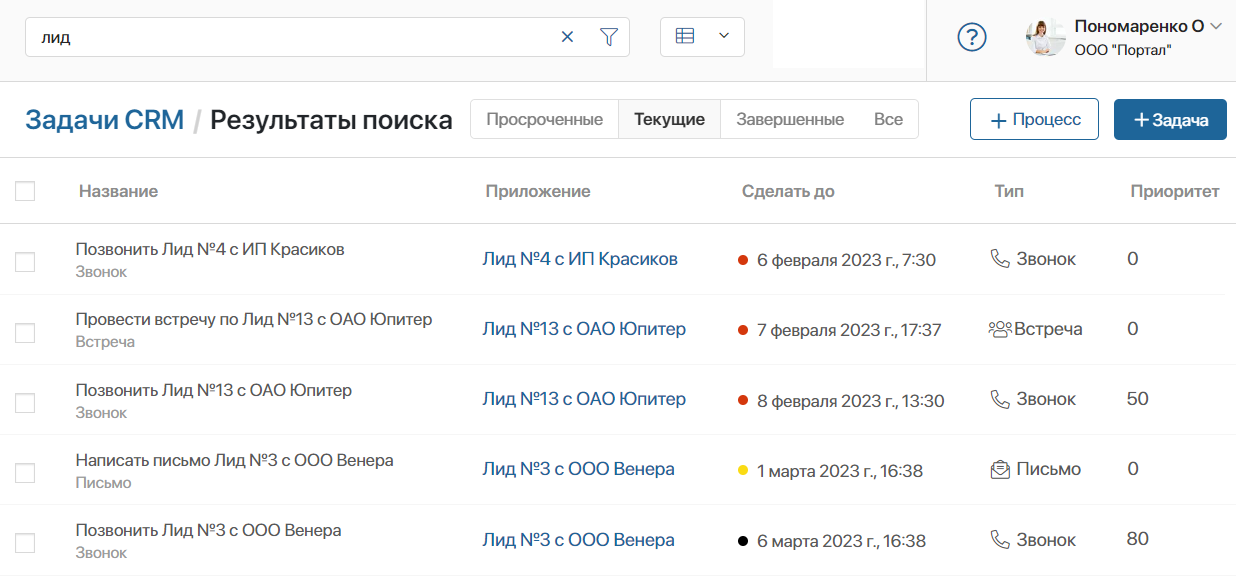Open Лид №13 link in 8 февраля row
1236x576 pixels.
(x=584, y=399)
